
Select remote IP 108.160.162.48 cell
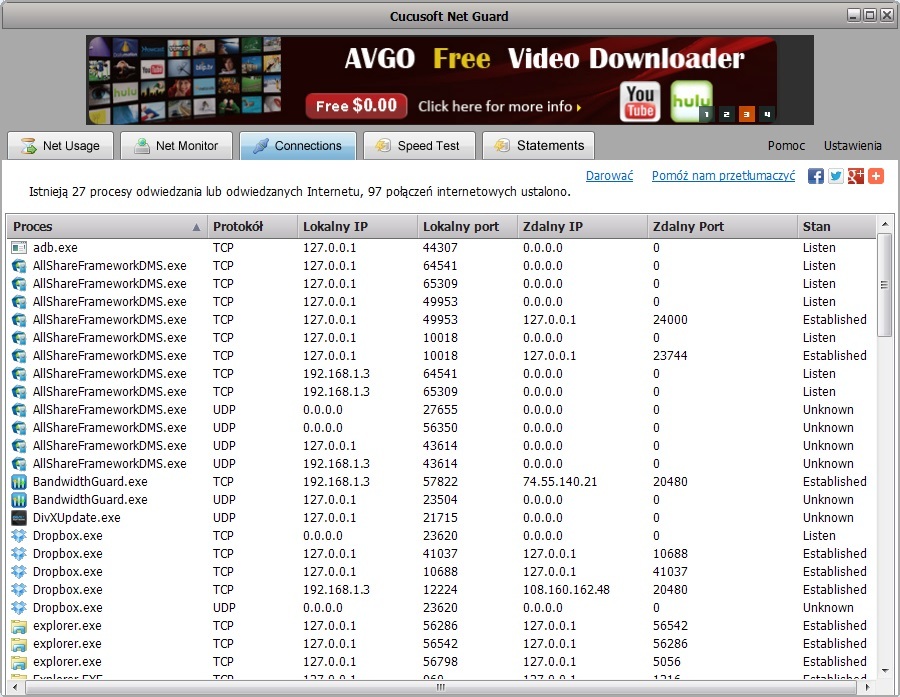click(566, 590)
